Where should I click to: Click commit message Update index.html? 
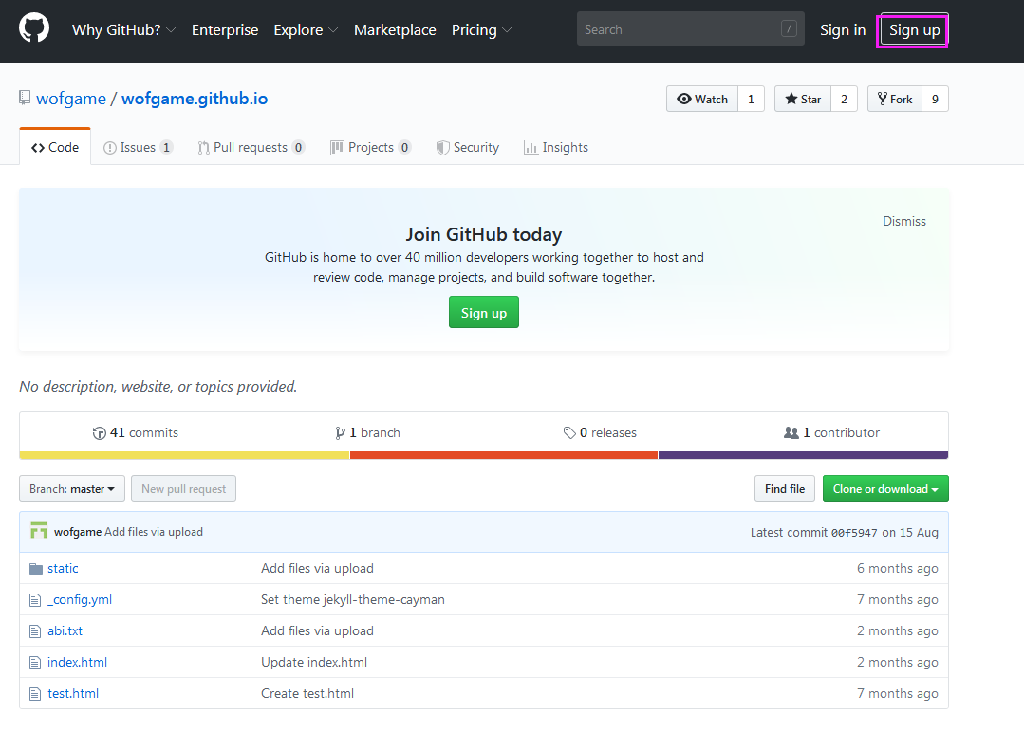coord(314,662)
